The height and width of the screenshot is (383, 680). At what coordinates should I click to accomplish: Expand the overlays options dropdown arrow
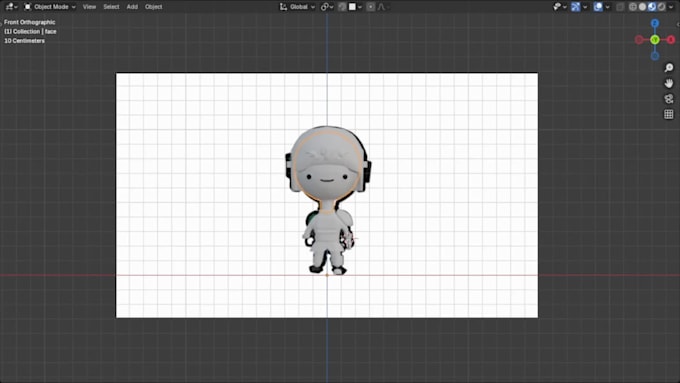click(608, 7)
